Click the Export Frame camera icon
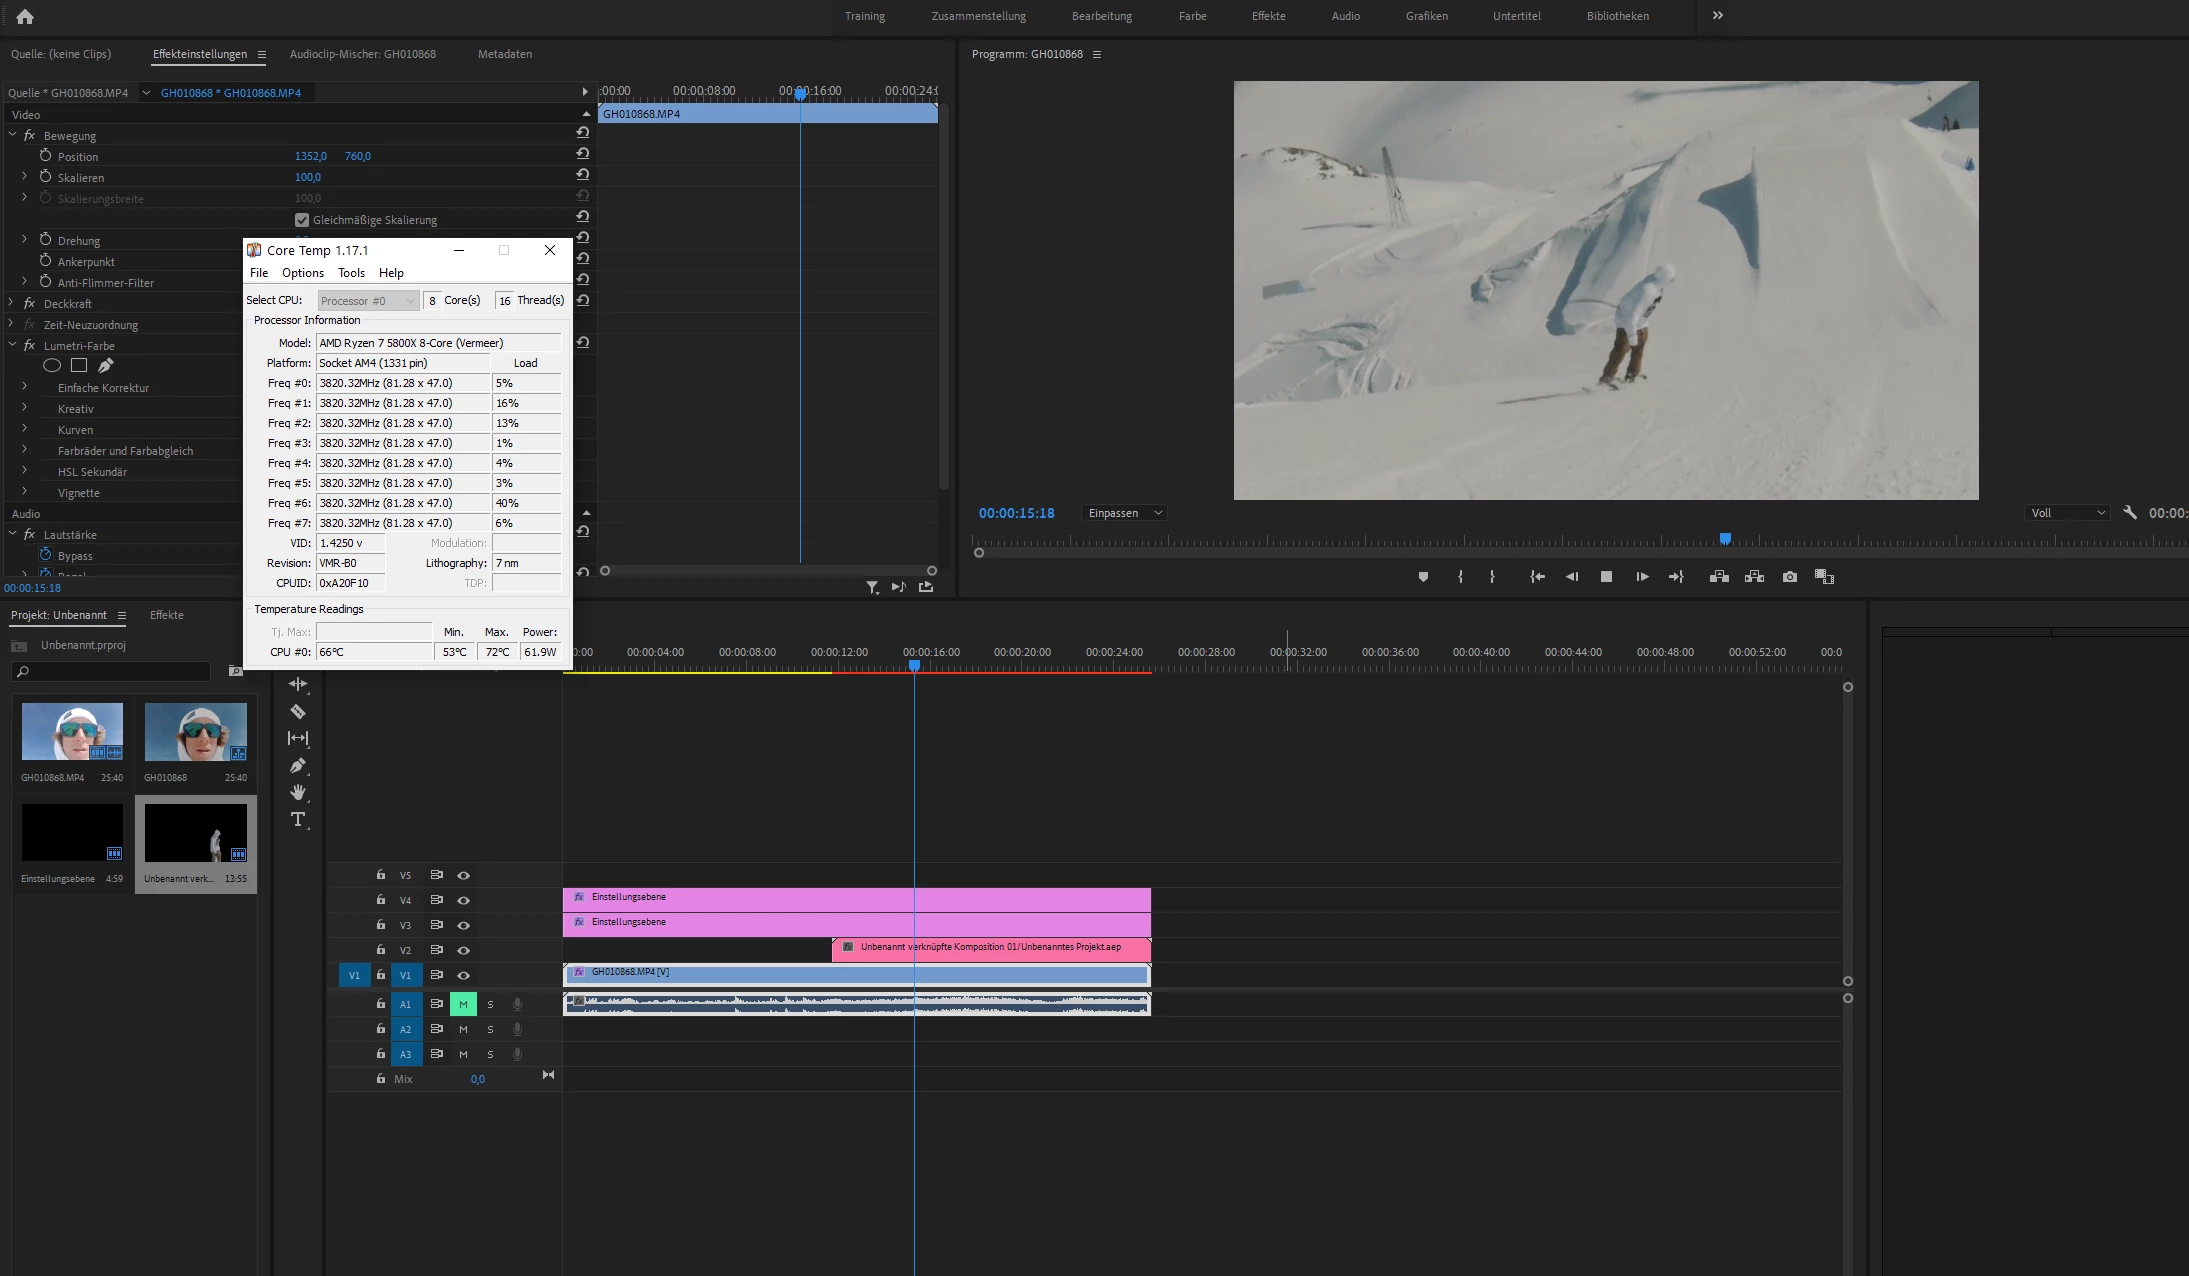The image size is (2189, 1276). click(1790, 577)
